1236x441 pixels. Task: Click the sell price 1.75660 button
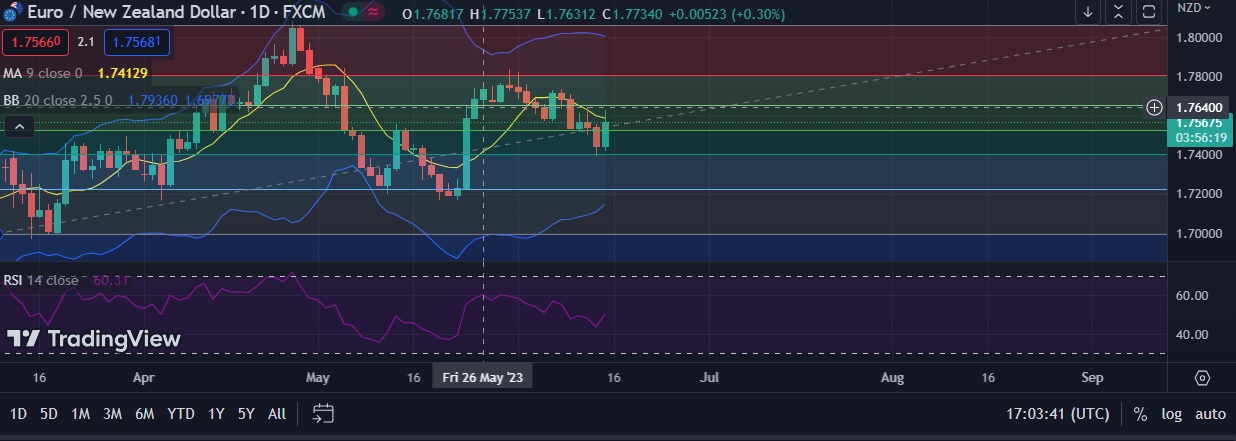[36, 42]
